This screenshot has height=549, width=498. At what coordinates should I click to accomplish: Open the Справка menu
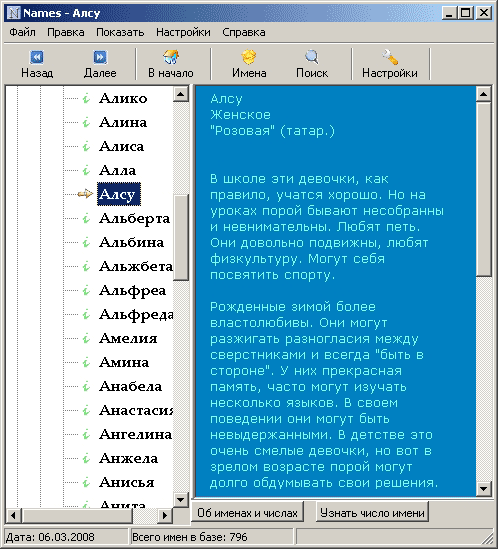click(x=244, y=32)
